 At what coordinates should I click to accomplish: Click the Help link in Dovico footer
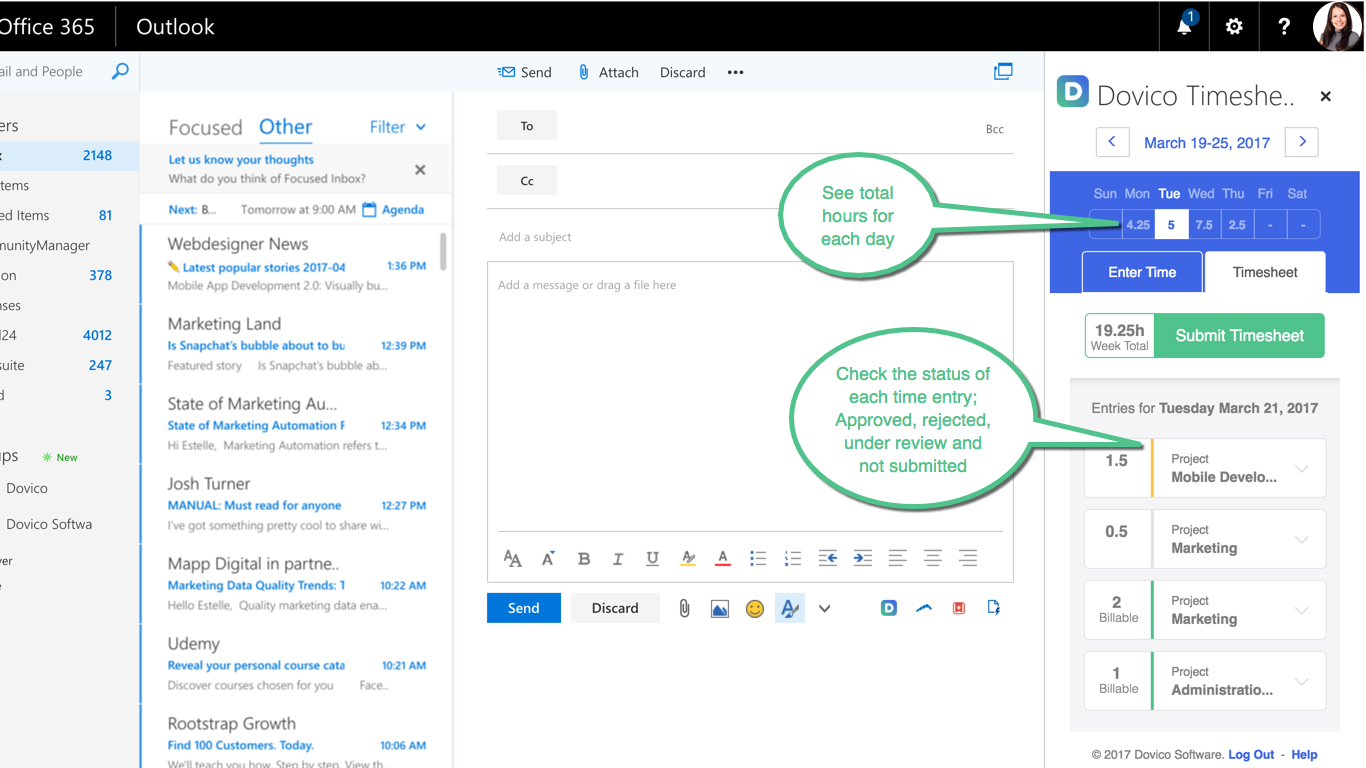click(1304, 755)
